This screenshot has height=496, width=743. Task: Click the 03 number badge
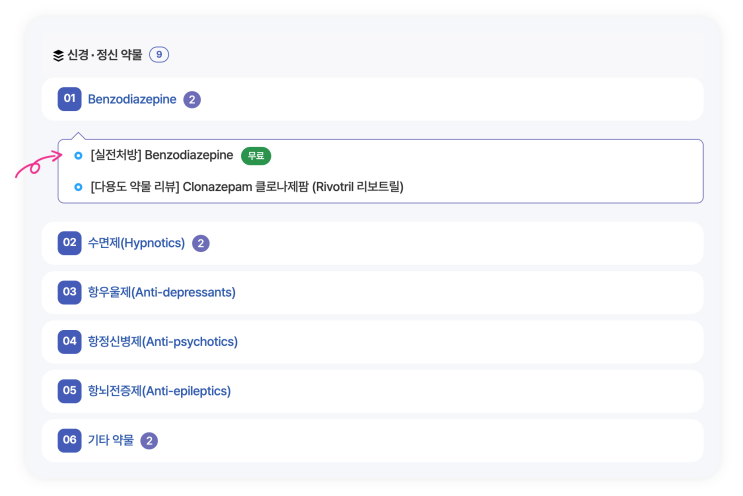[x=70, y=292]
